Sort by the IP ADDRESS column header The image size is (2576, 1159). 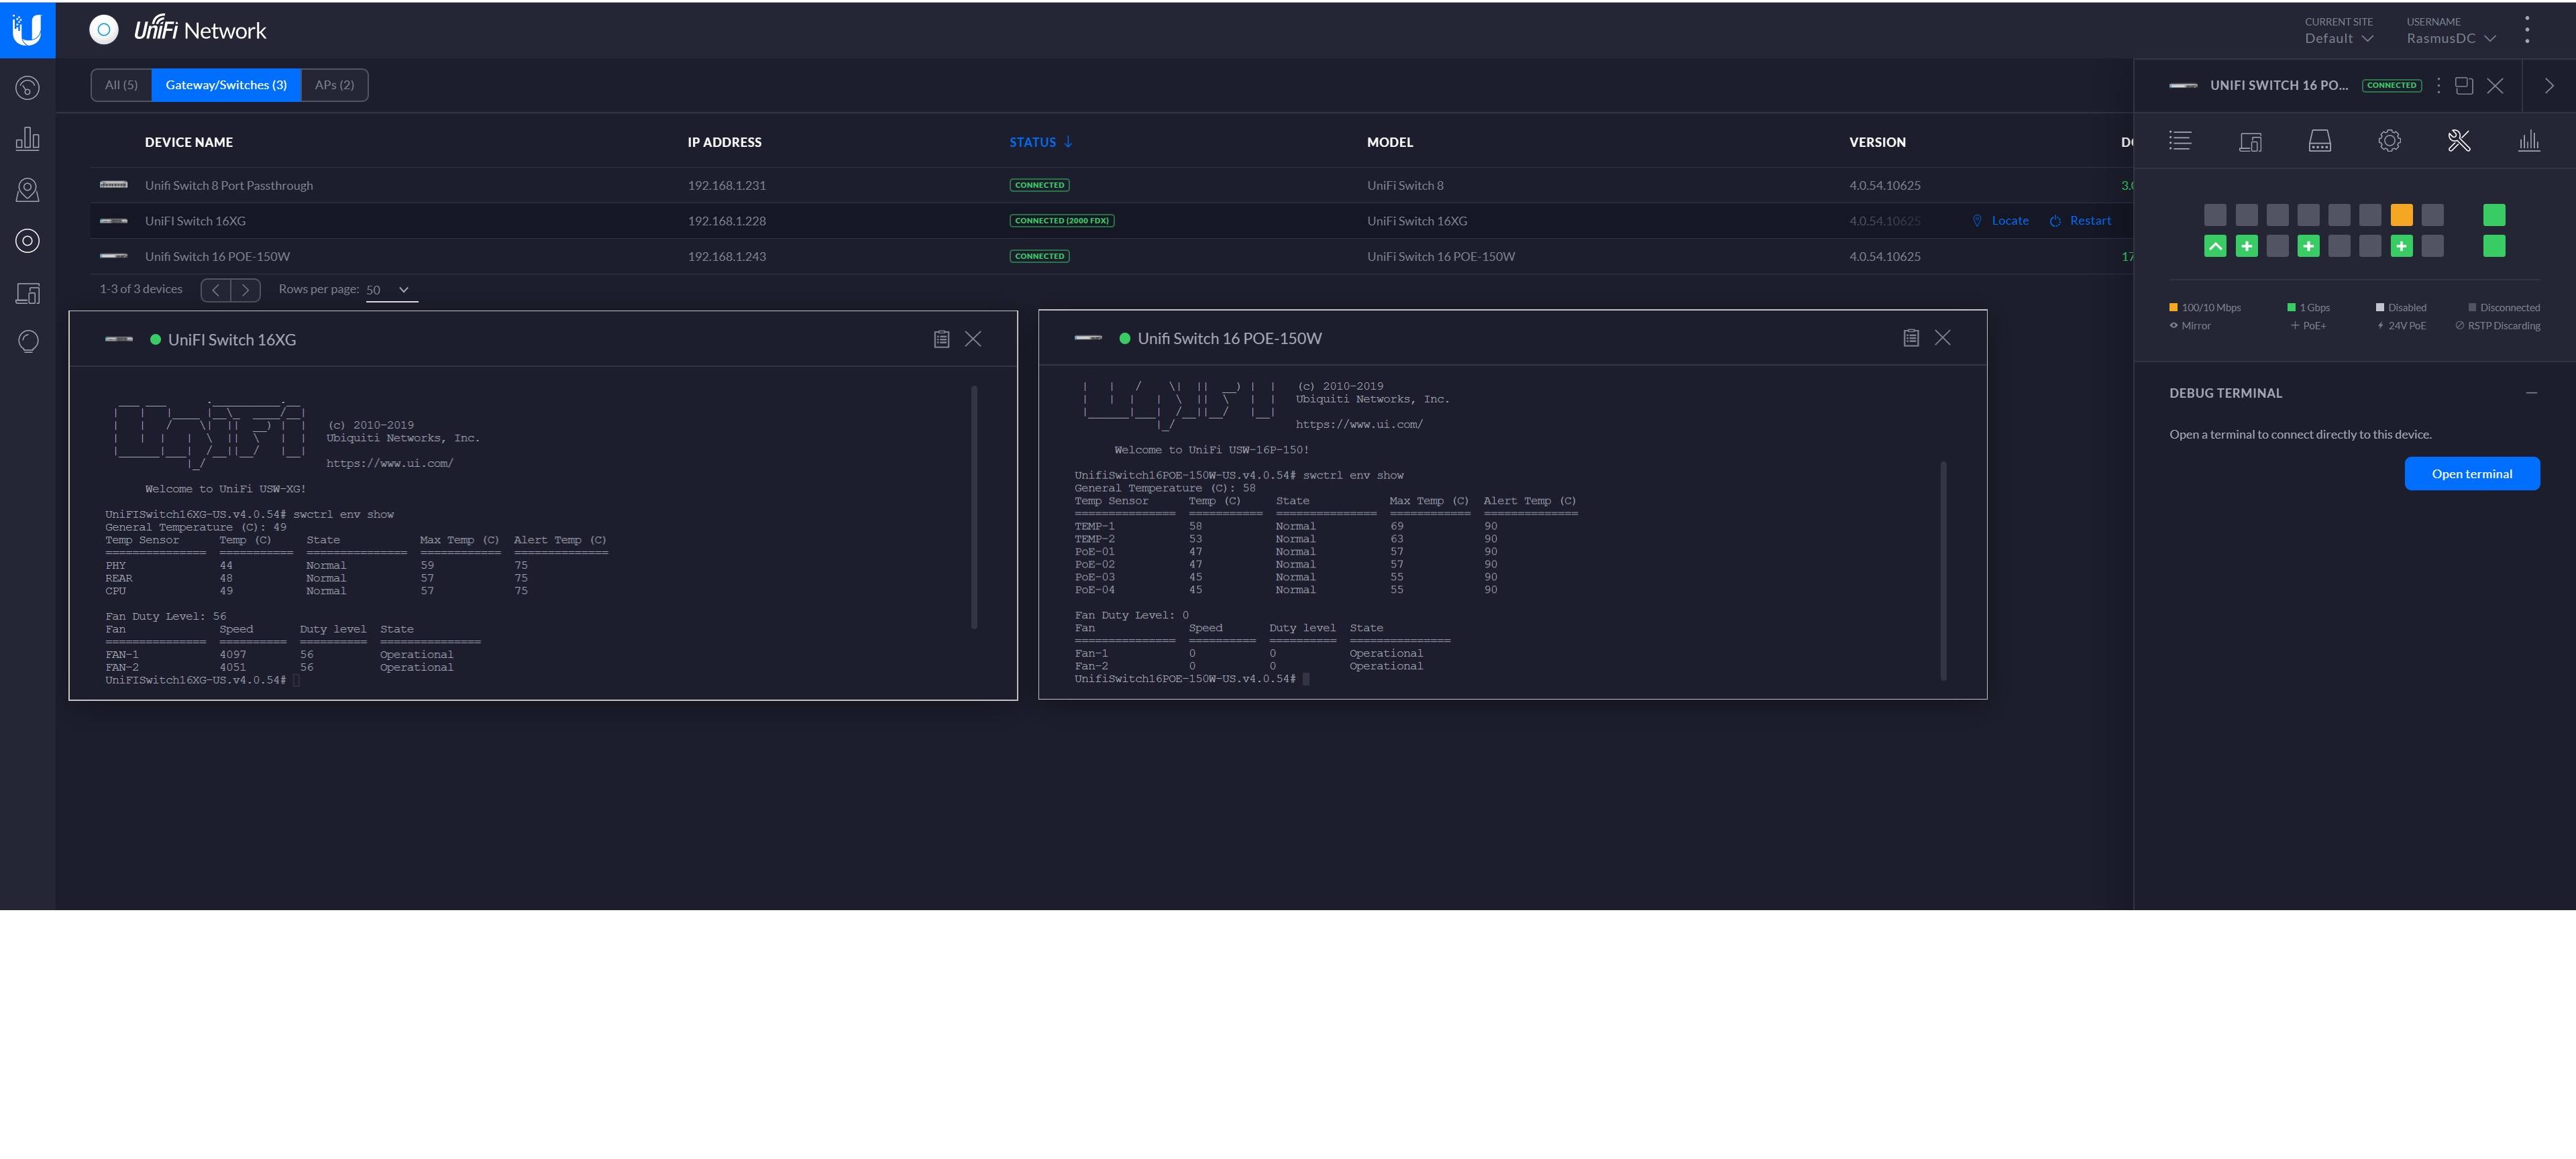(724, 142)
